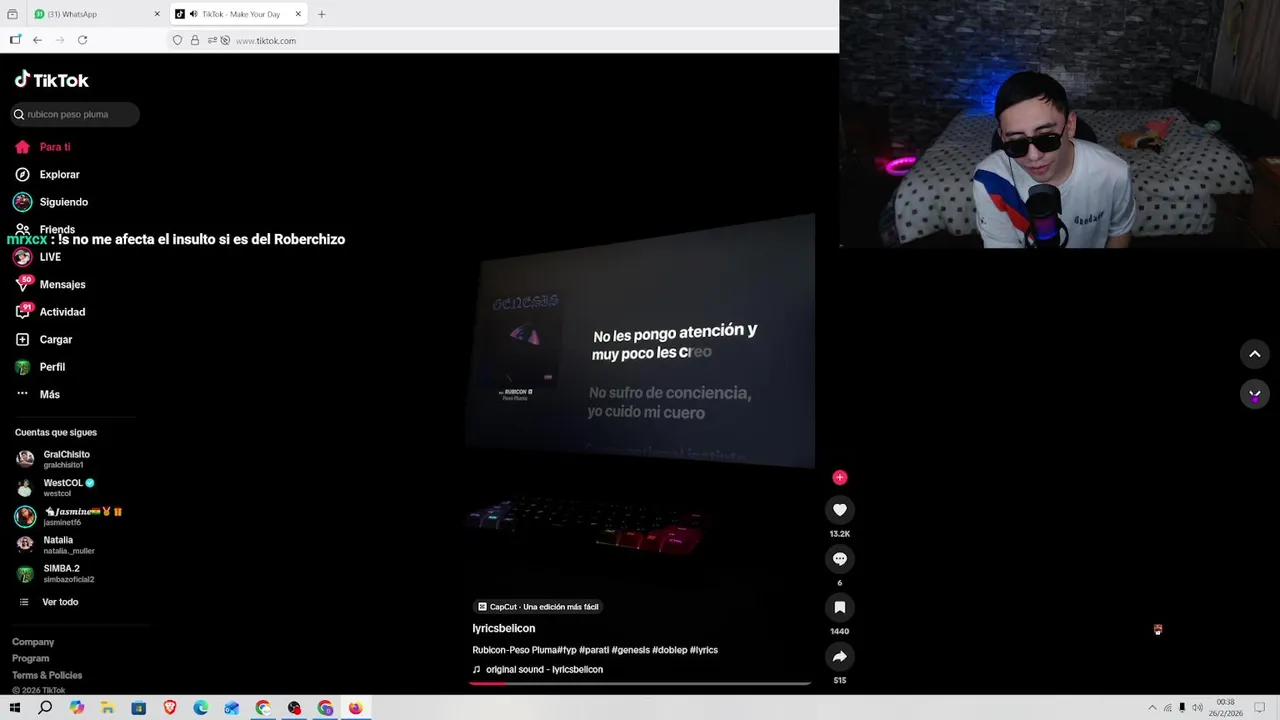Open the tracking protection shield icon
The image size is (1280, 720).
tap(178, 40)
